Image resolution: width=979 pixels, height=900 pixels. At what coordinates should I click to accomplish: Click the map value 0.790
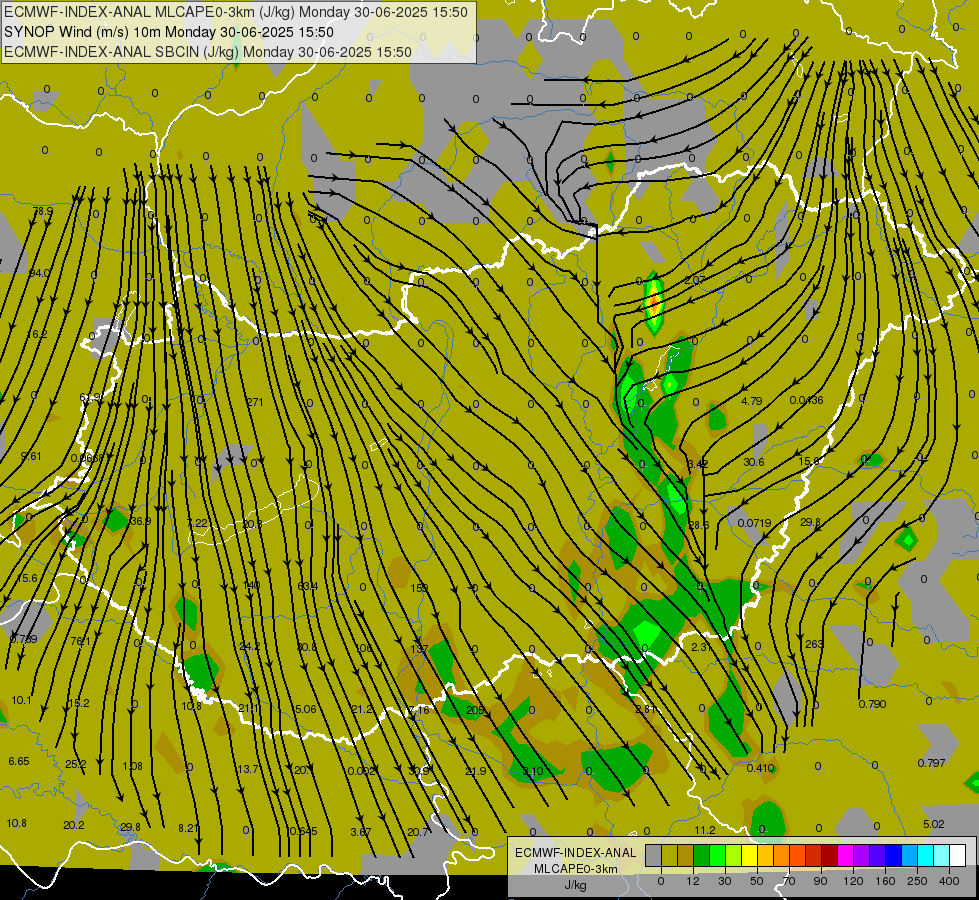tap(872, 704)
